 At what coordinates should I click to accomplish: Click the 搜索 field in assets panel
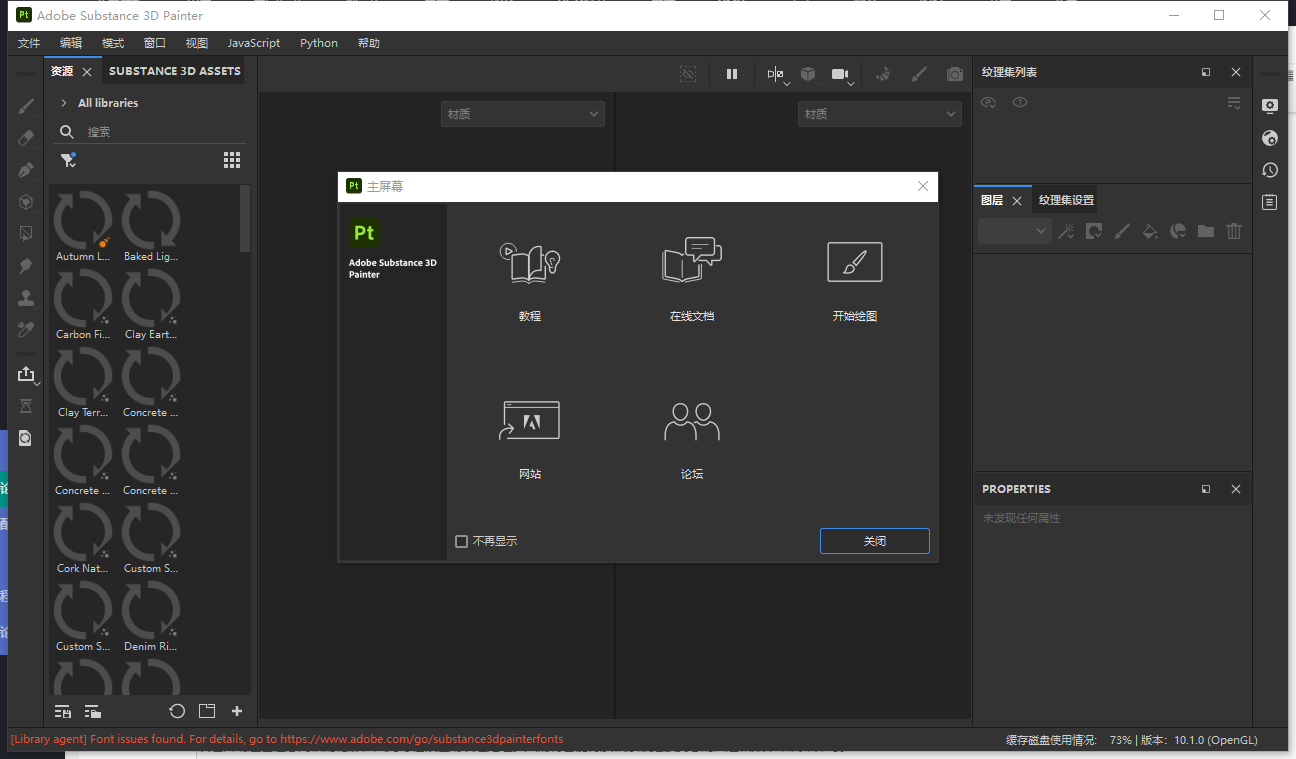(x=150, y=132)
